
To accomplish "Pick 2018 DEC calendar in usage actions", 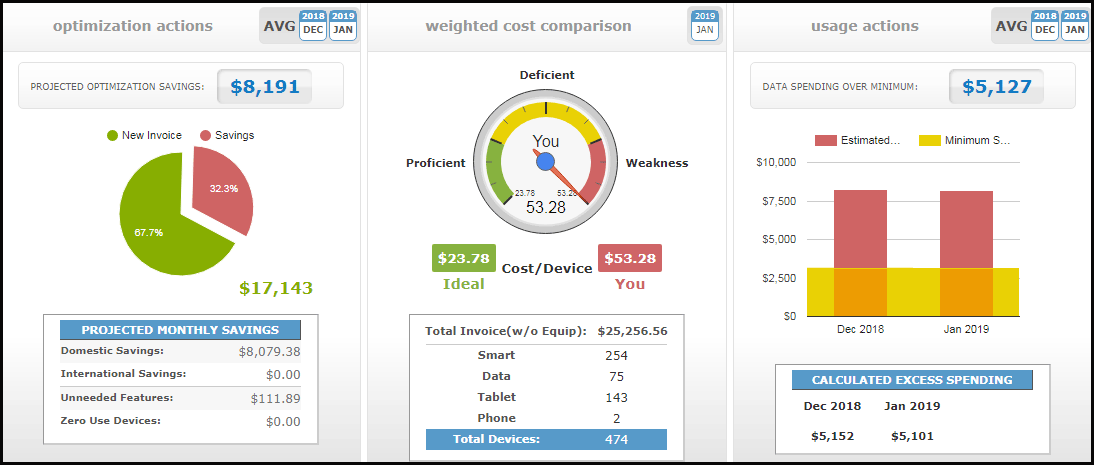I will (1045, 25).
